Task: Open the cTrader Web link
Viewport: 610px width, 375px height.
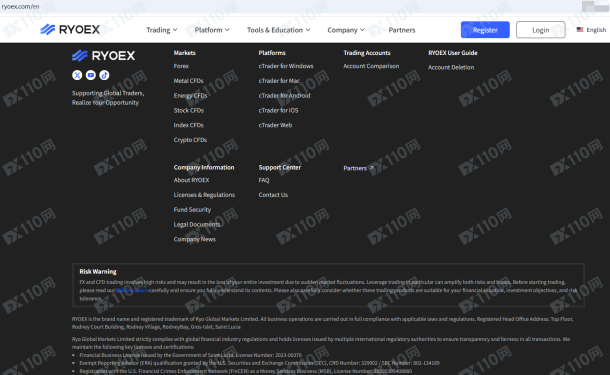Action: 275,125
